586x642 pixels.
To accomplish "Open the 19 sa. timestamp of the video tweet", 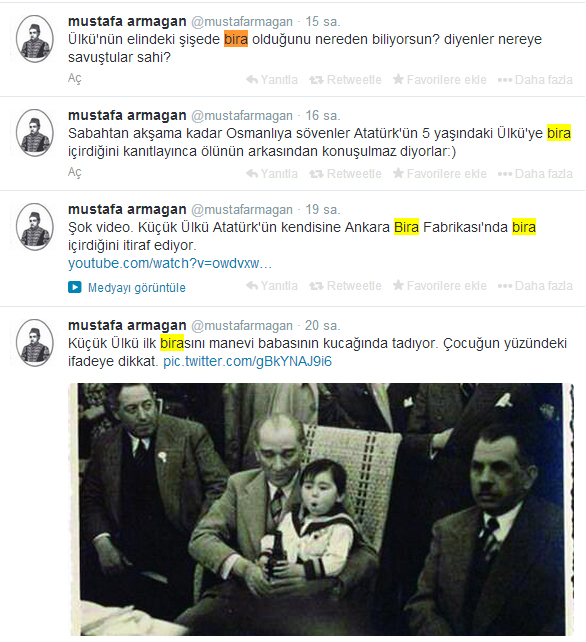I will [x=323, y=210].
